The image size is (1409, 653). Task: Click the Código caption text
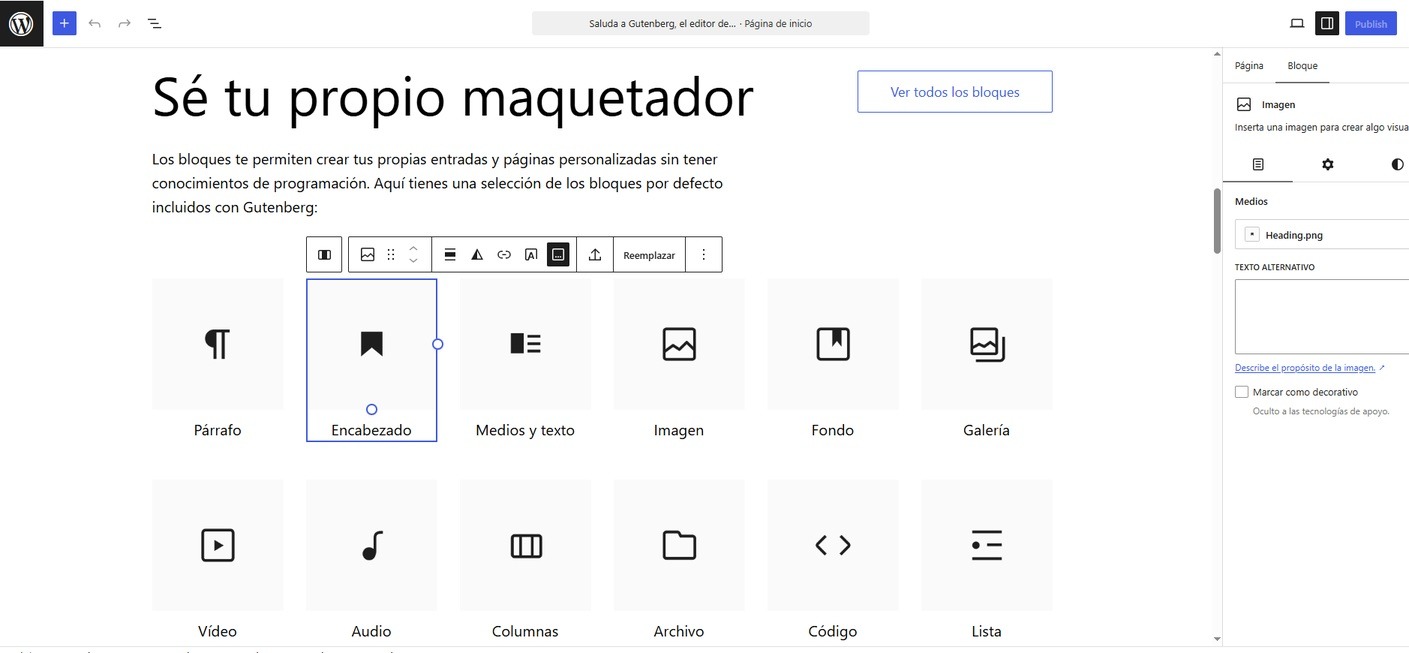(833, 631)
